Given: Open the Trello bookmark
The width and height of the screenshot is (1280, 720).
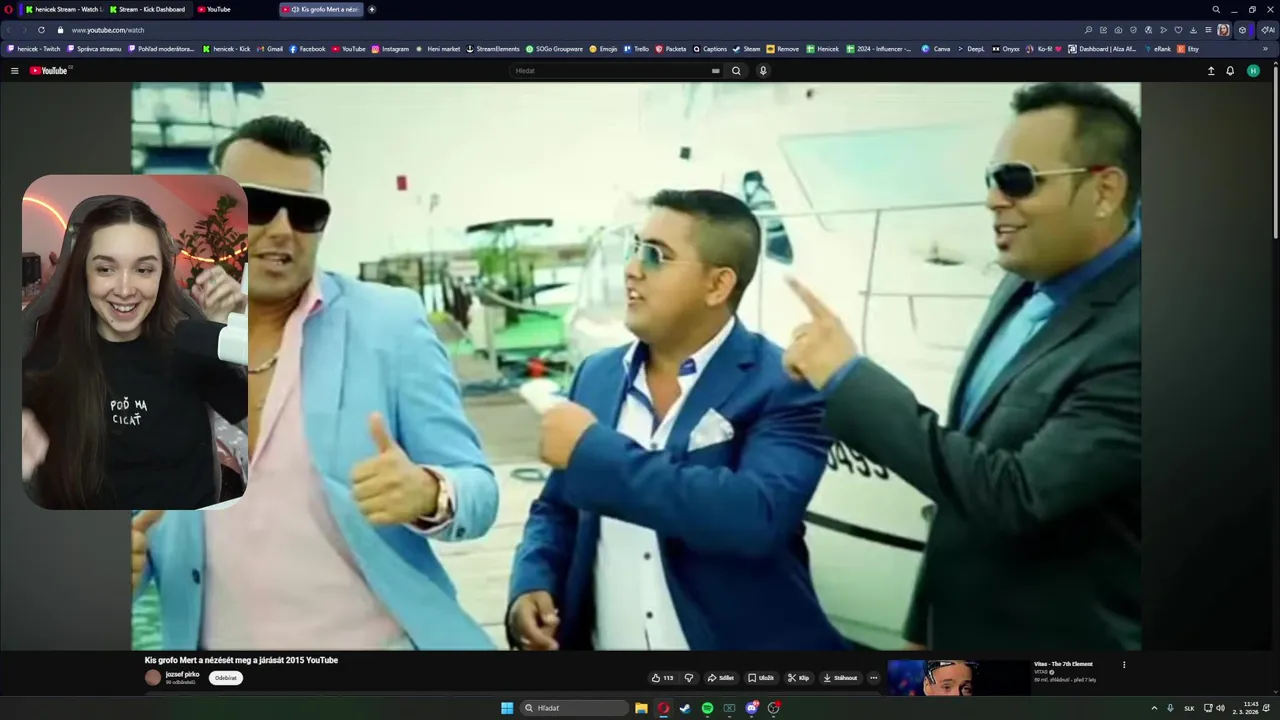Looking at the screenshot, I should [636, 49].
